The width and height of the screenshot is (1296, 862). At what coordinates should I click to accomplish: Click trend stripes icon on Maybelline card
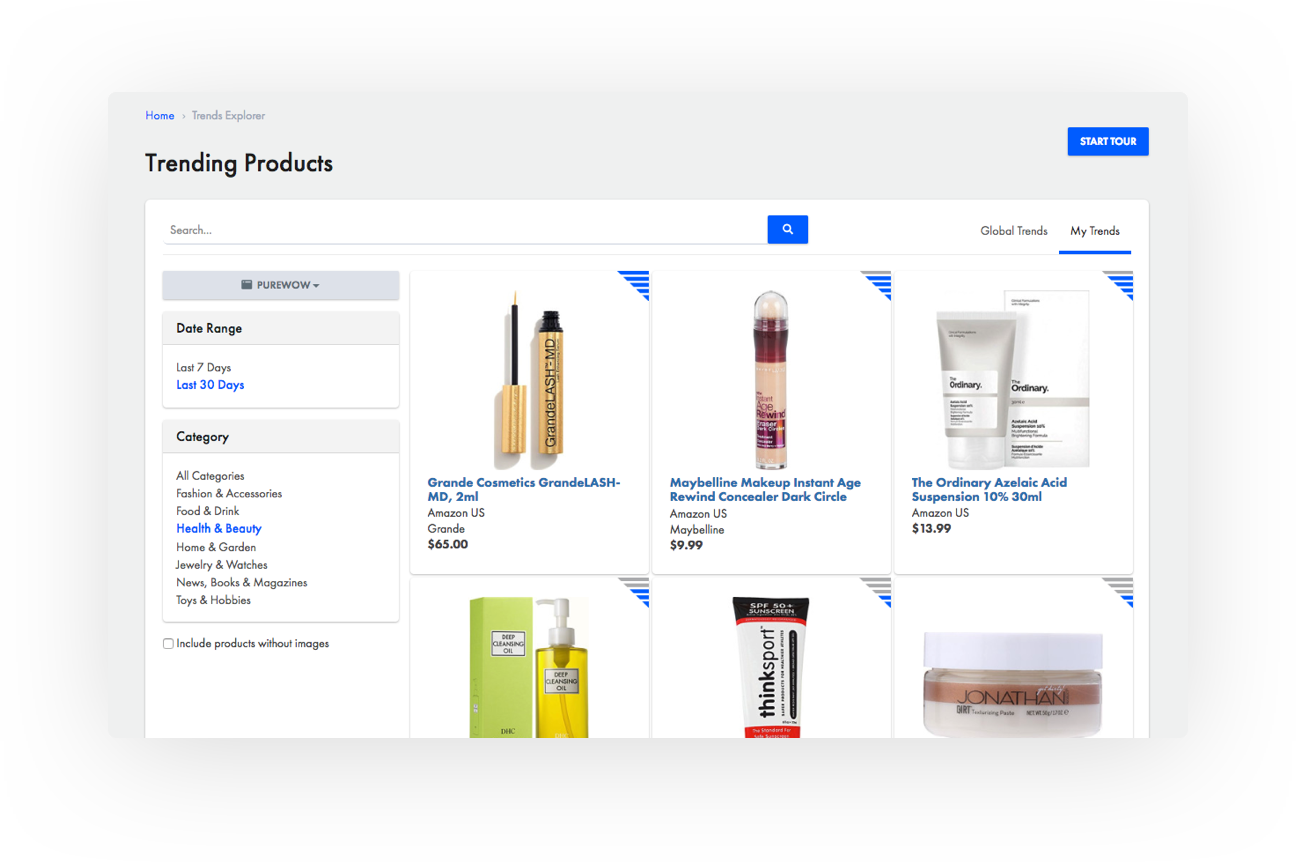coord(877,285)
